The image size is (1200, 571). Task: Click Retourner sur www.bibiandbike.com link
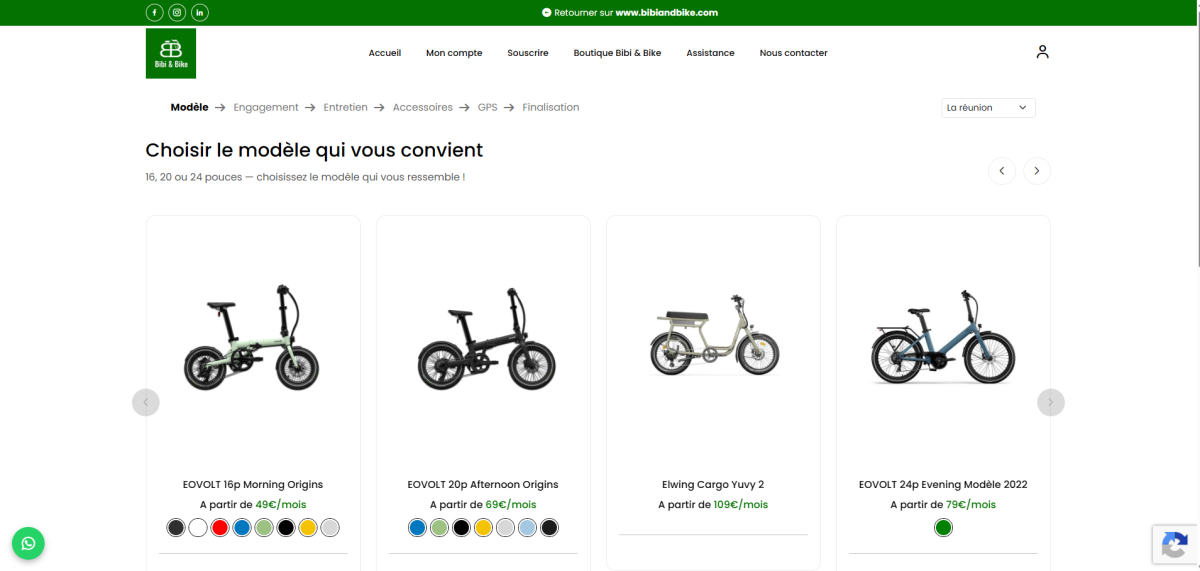pos(630,13)
